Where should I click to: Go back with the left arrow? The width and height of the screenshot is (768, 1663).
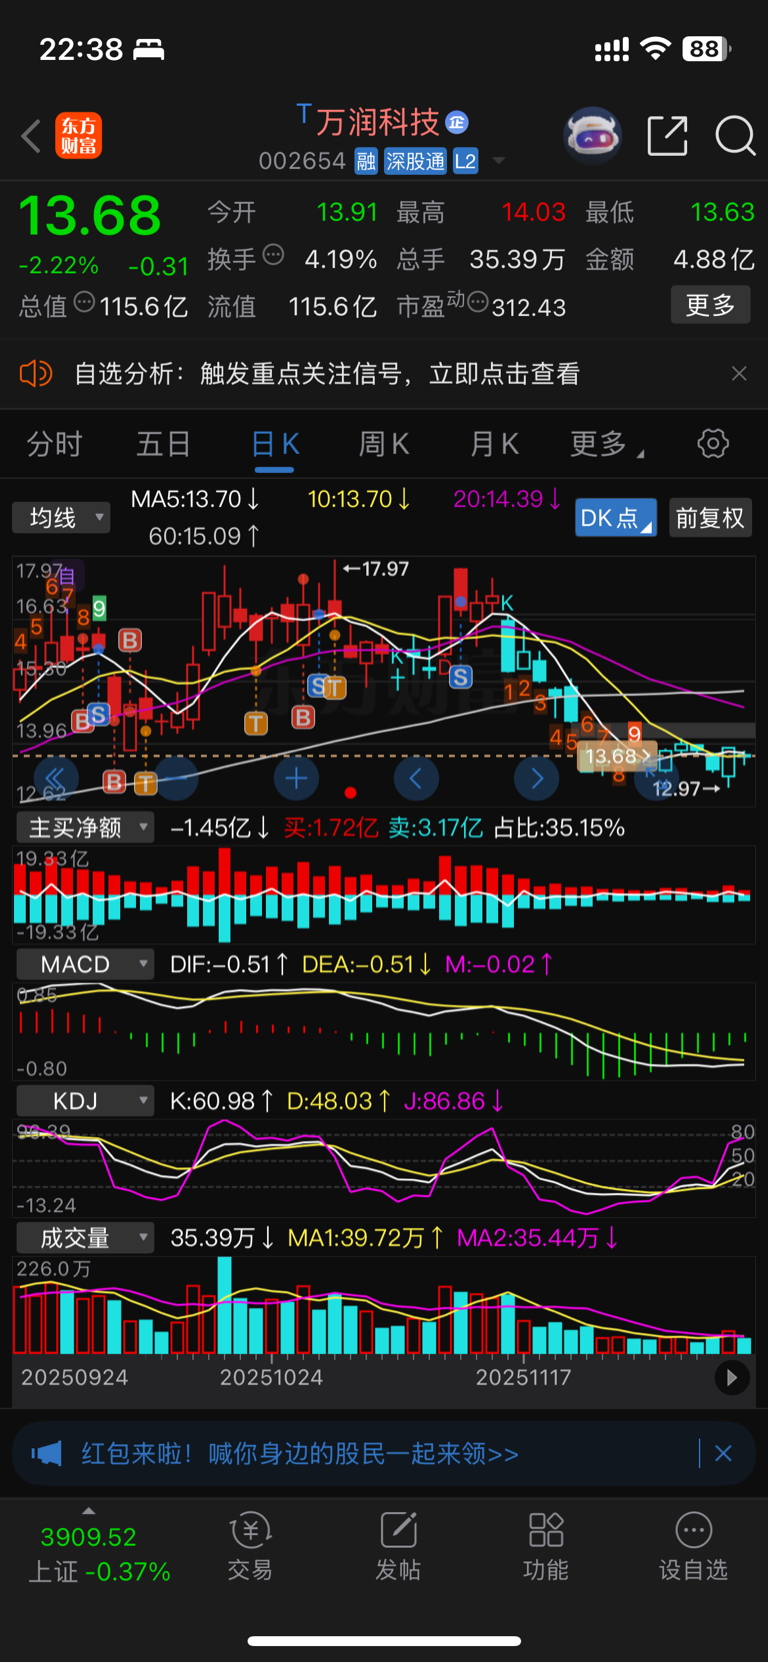pyautogui.click(x=31, y=136)
